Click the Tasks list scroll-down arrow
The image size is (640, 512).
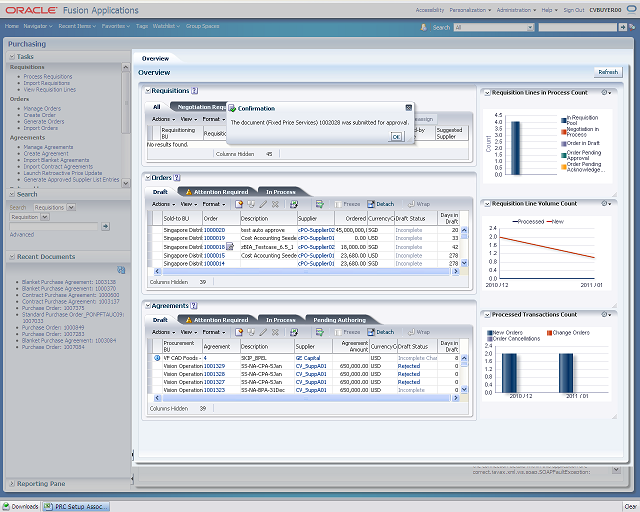click(x=126, y=183)
